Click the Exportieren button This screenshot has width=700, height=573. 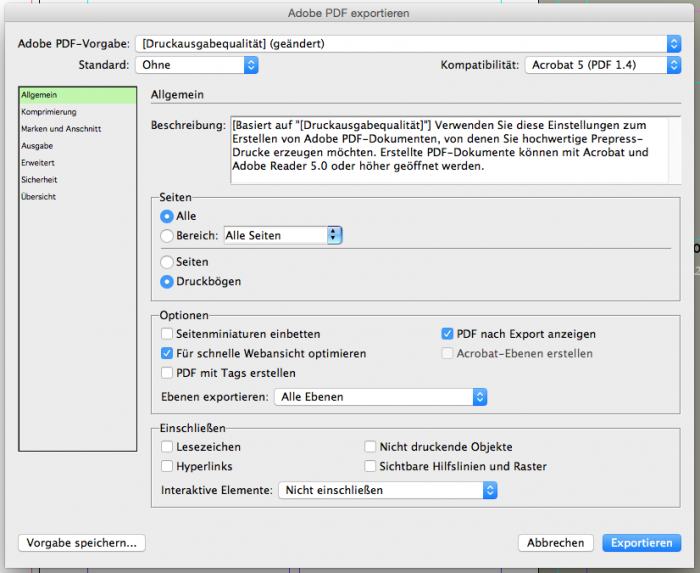click(x=642, y=543)
